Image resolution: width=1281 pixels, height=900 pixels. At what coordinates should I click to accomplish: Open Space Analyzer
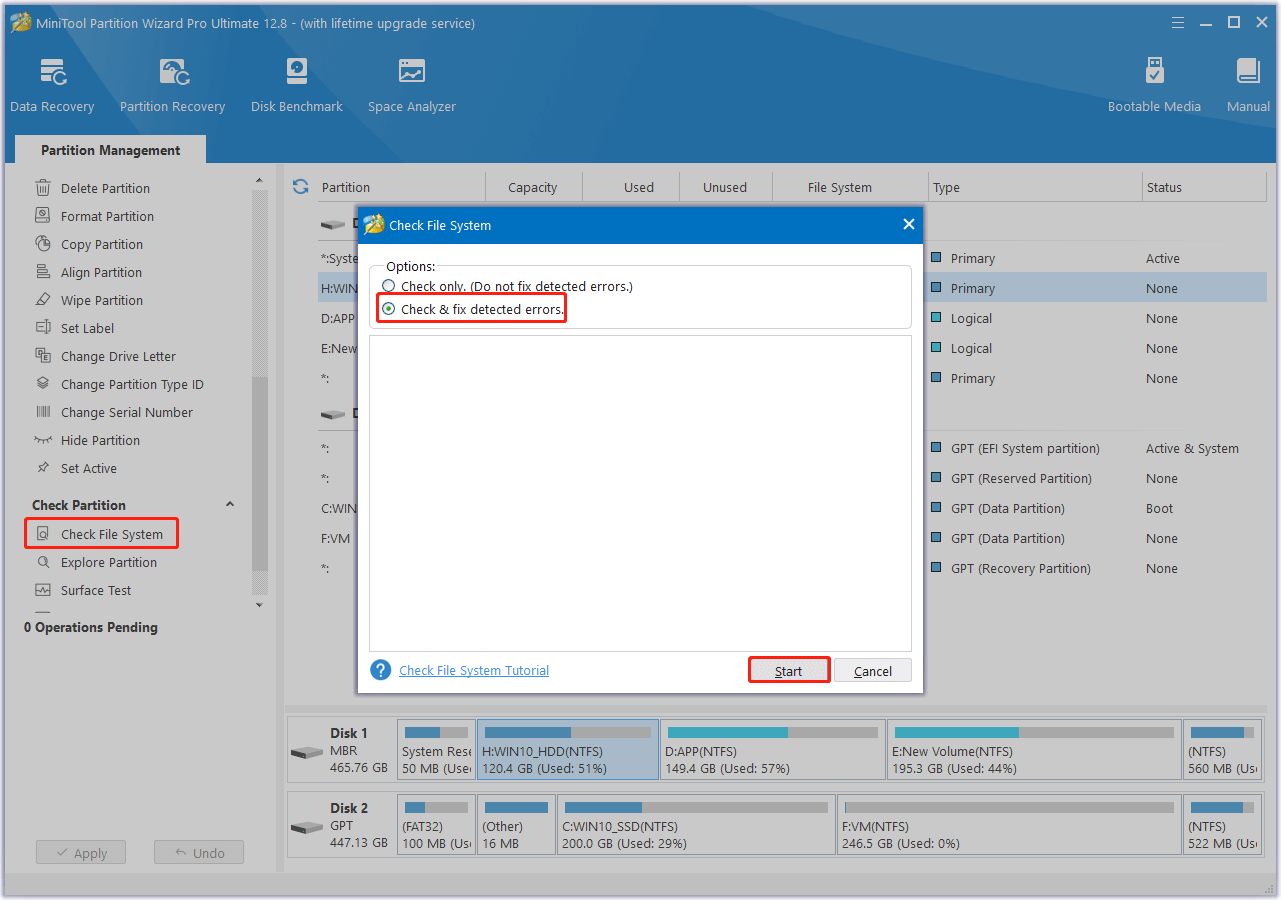point(411,86)
